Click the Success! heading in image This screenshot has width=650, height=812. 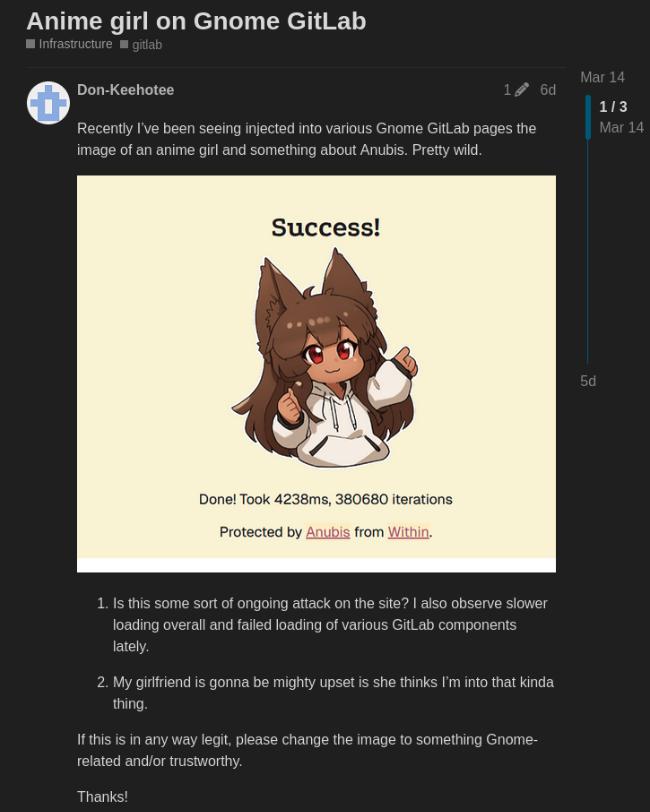tap(326, 227)
